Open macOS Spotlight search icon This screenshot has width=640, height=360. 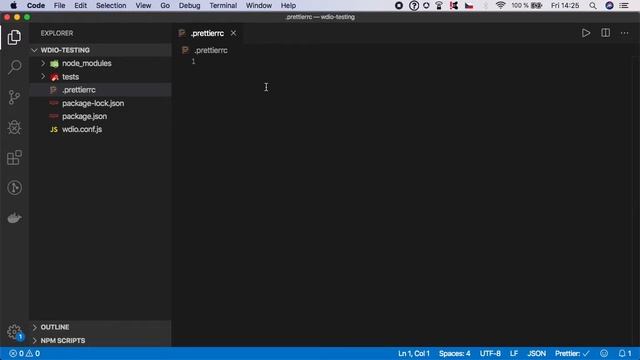coord(593,6)
